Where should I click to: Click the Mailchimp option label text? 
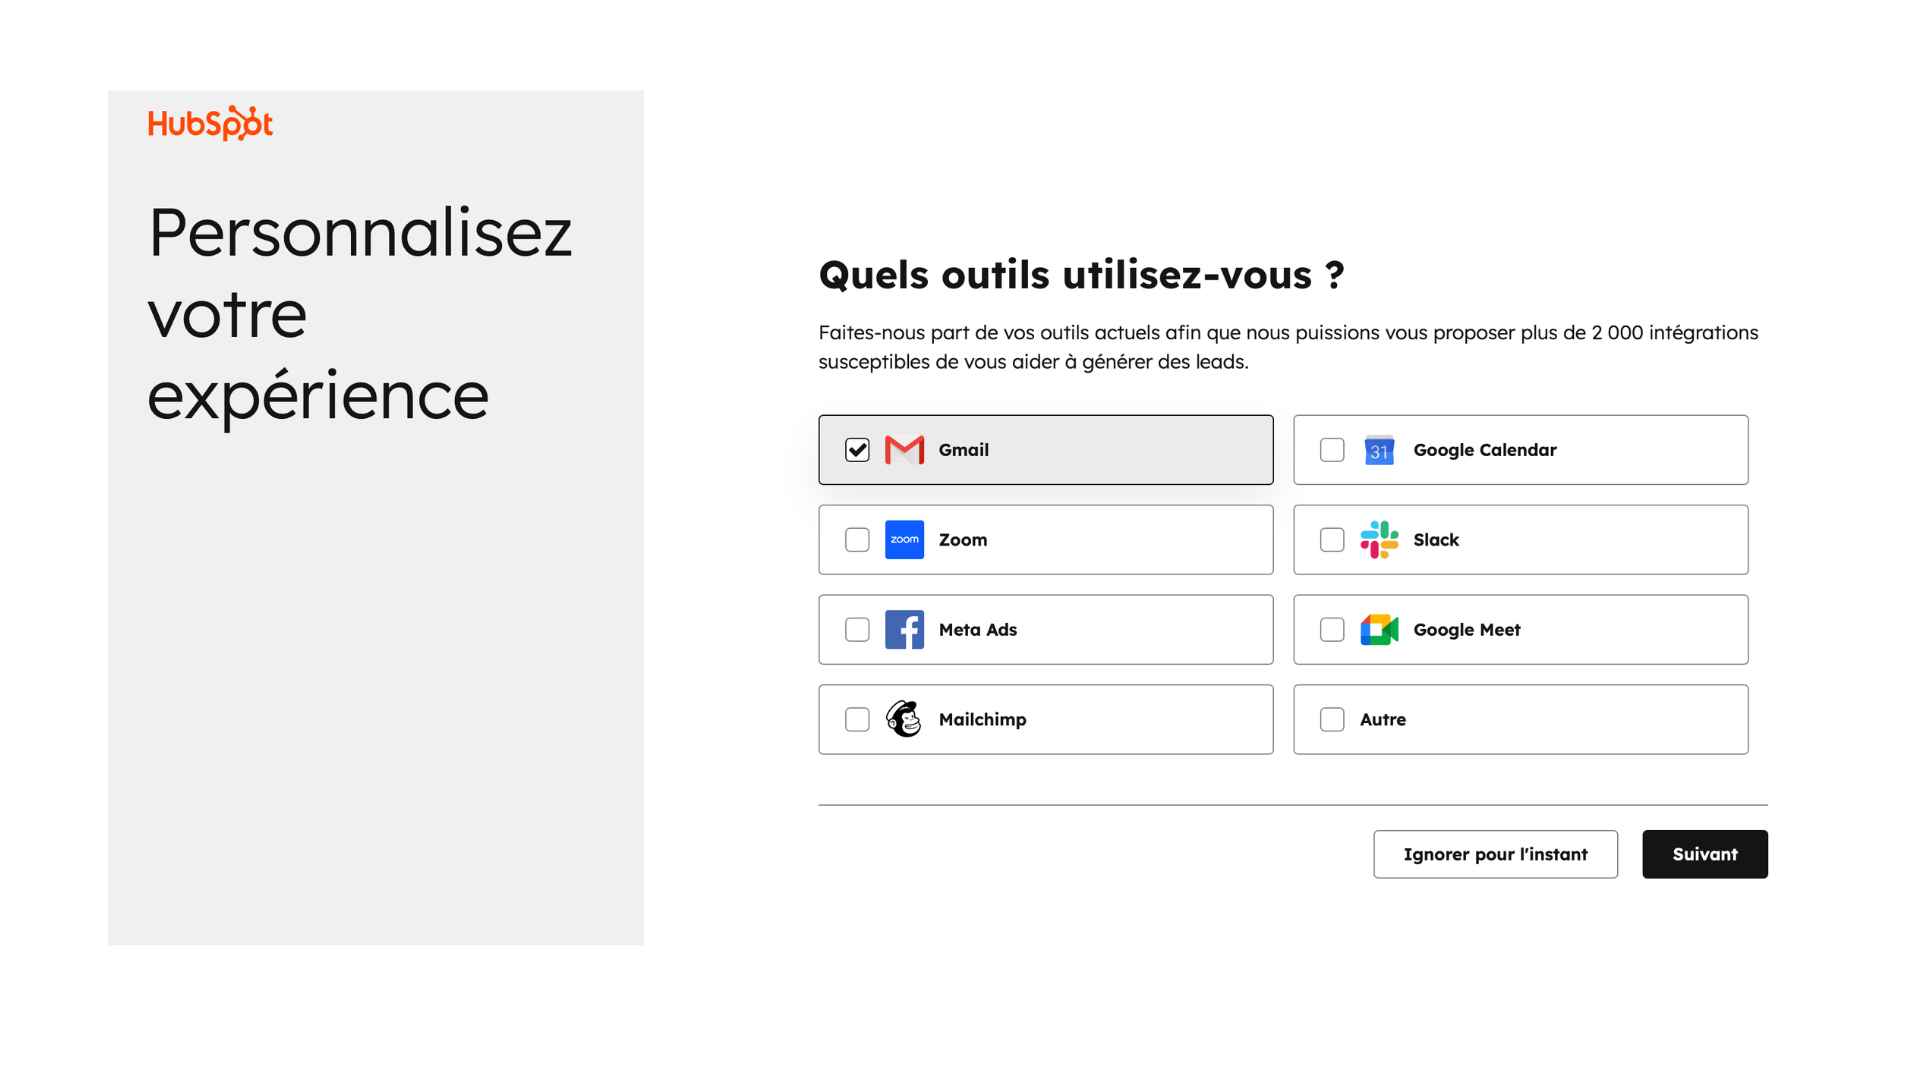[x=982, y=719]
